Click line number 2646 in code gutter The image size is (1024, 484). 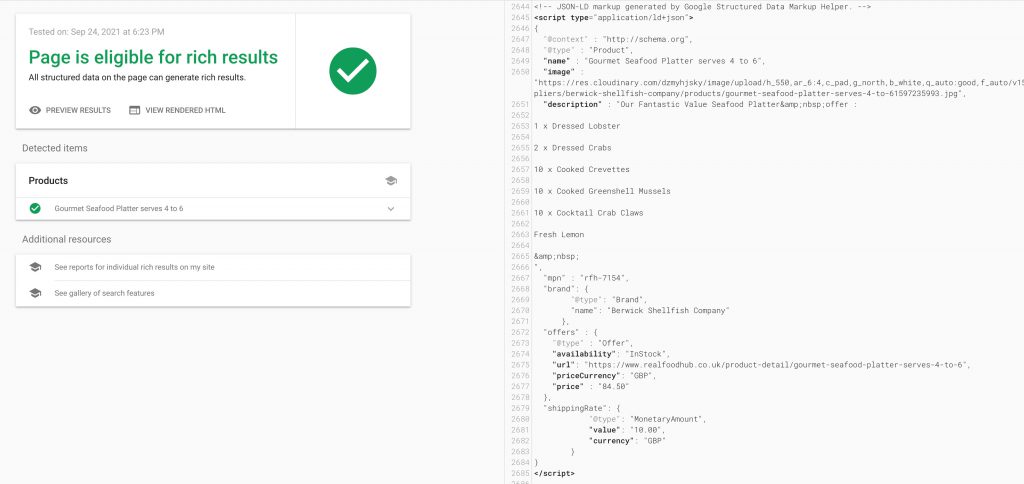click(519, 29)
